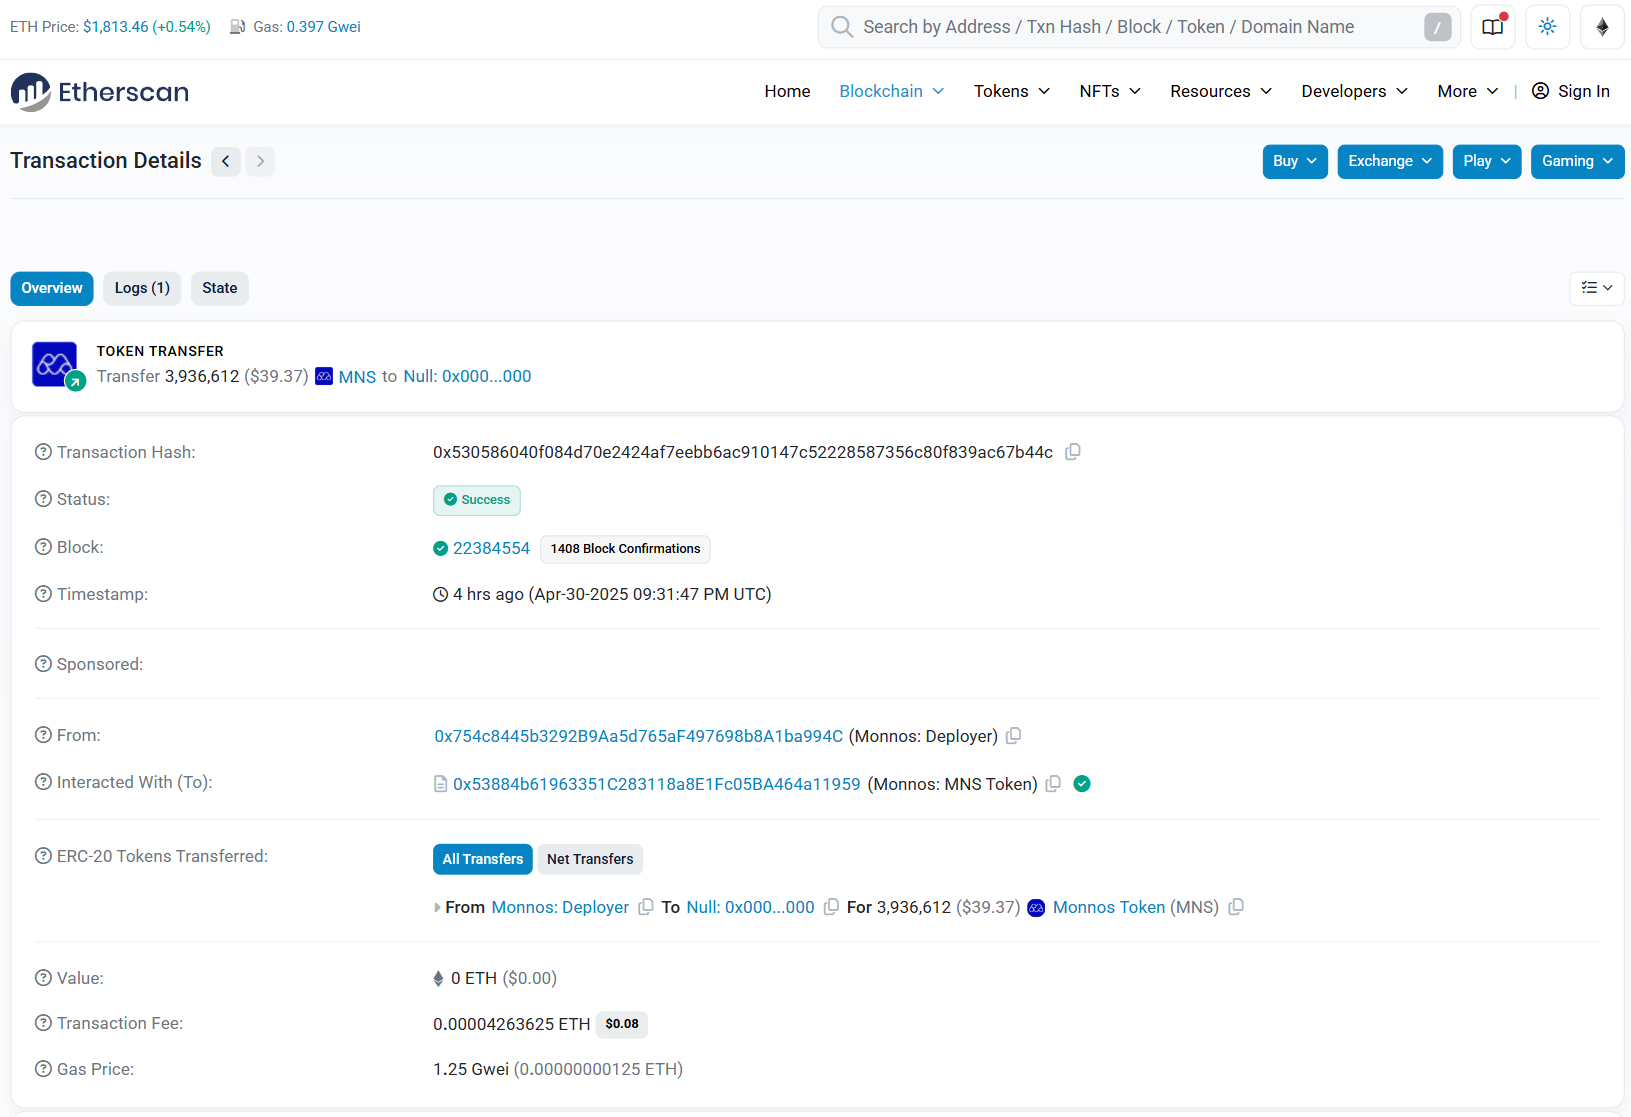Click Gas Price help question icon
Image resolution: width=1631 pixels, height=1117 pixels.
coord(43,1069)
